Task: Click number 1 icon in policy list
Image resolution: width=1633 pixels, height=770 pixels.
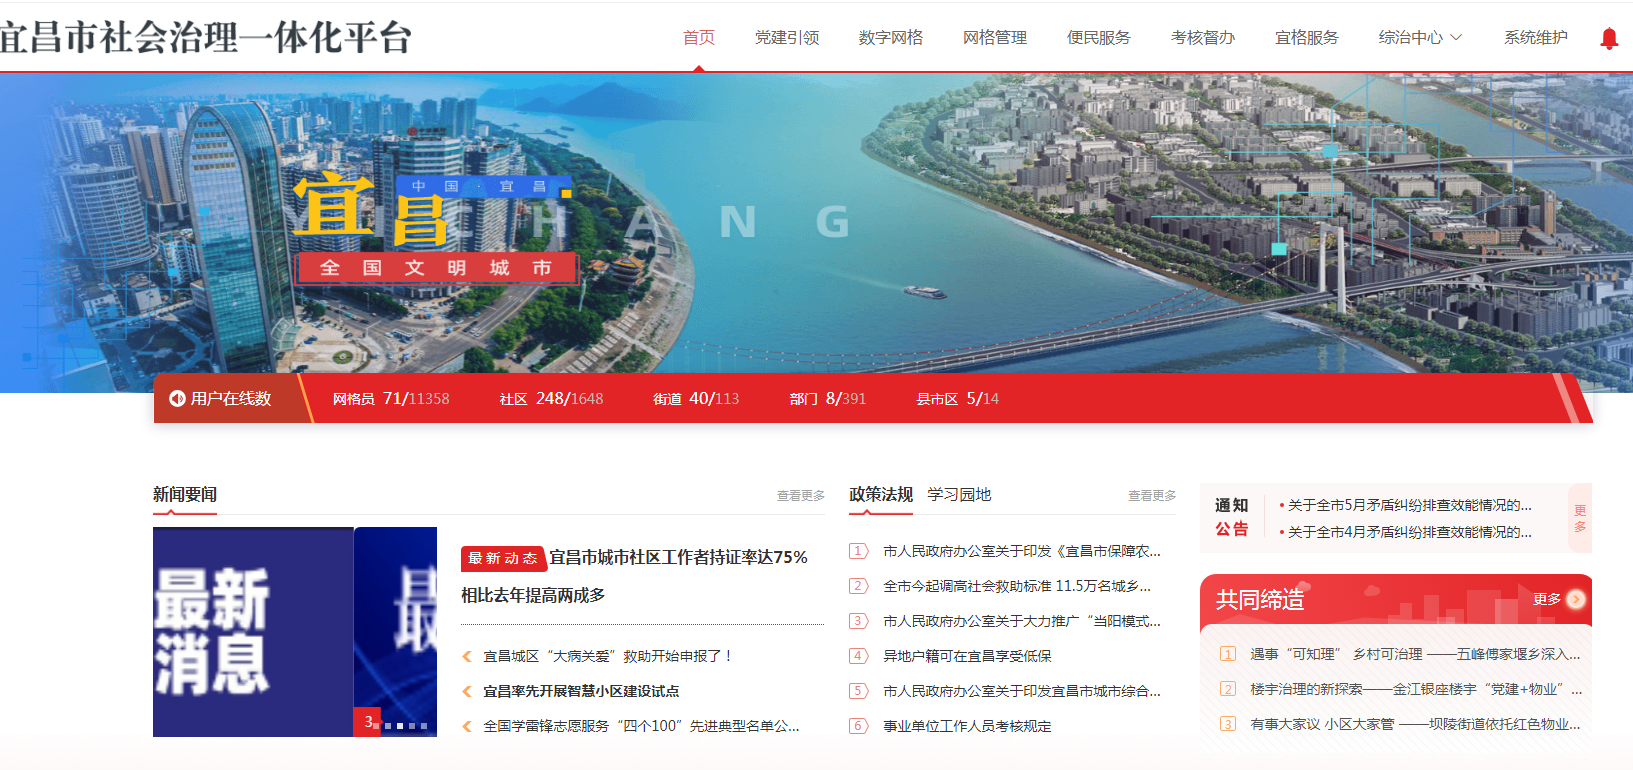Action: point(858,551)
